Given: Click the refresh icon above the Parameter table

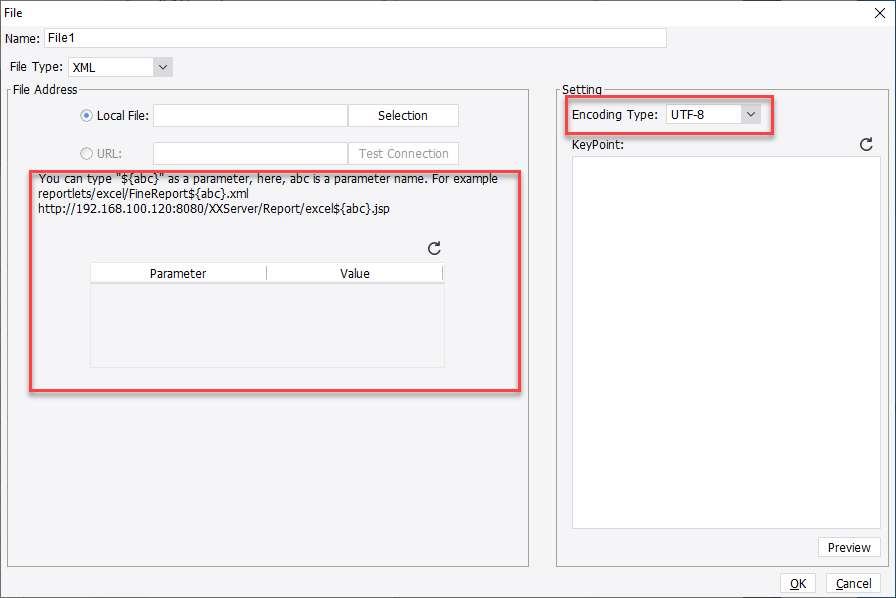Looking at the screenshot, I should [x=434, y=248].
